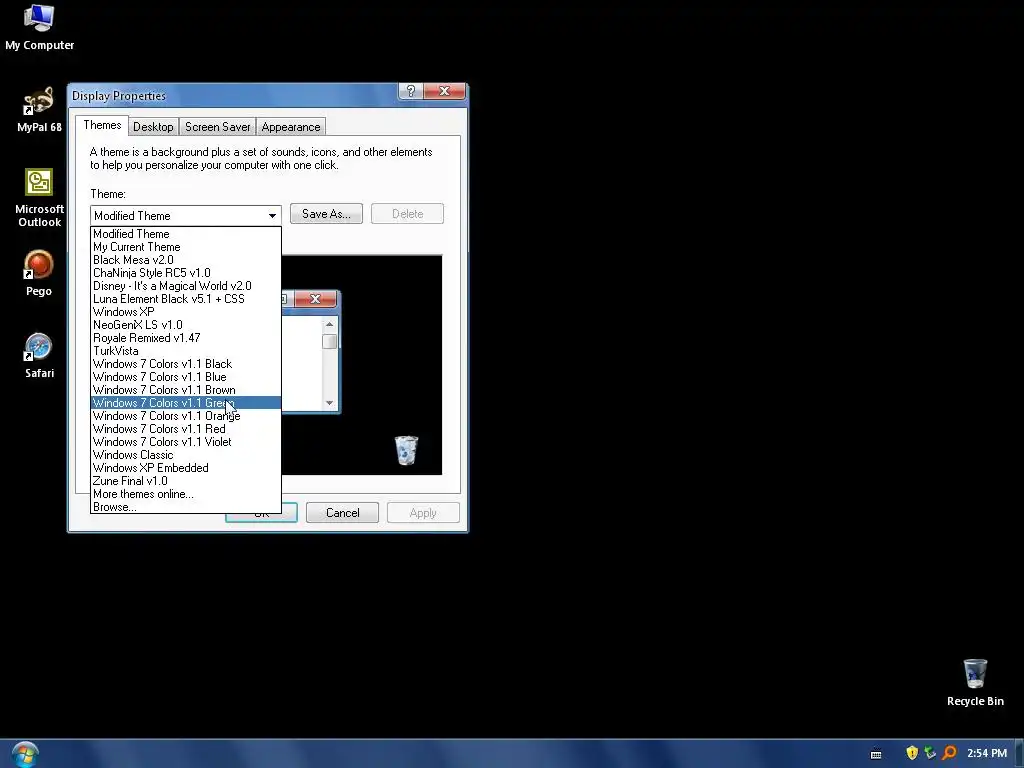This screenshot has width=1024, height=768.
Task: Open the Start menu orb
Action: [x=25, y=755]
